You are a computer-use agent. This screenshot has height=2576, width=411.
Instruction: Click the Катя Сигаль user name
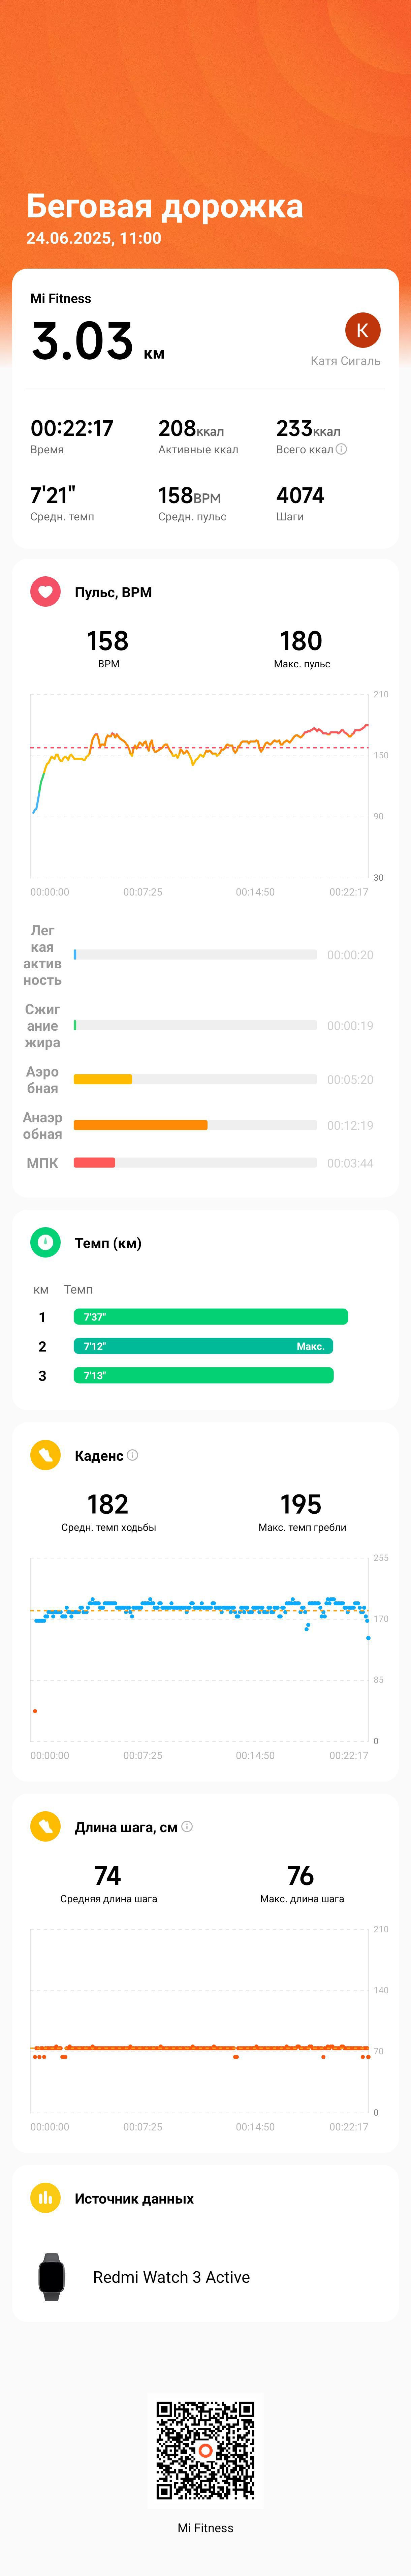click(x=345, y=361)
